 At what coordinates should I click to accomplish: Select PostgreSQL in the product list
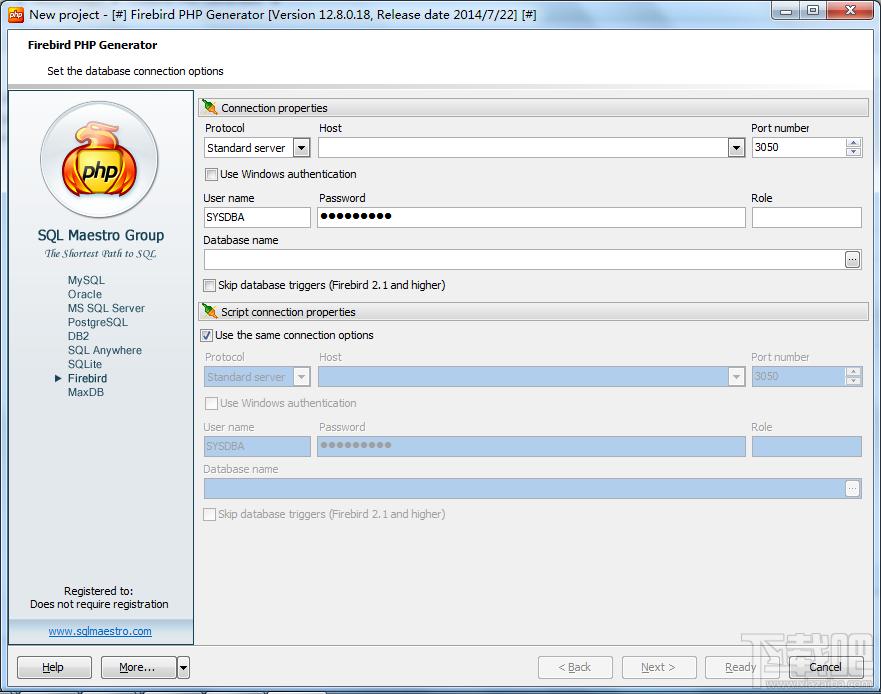(98, 322)
